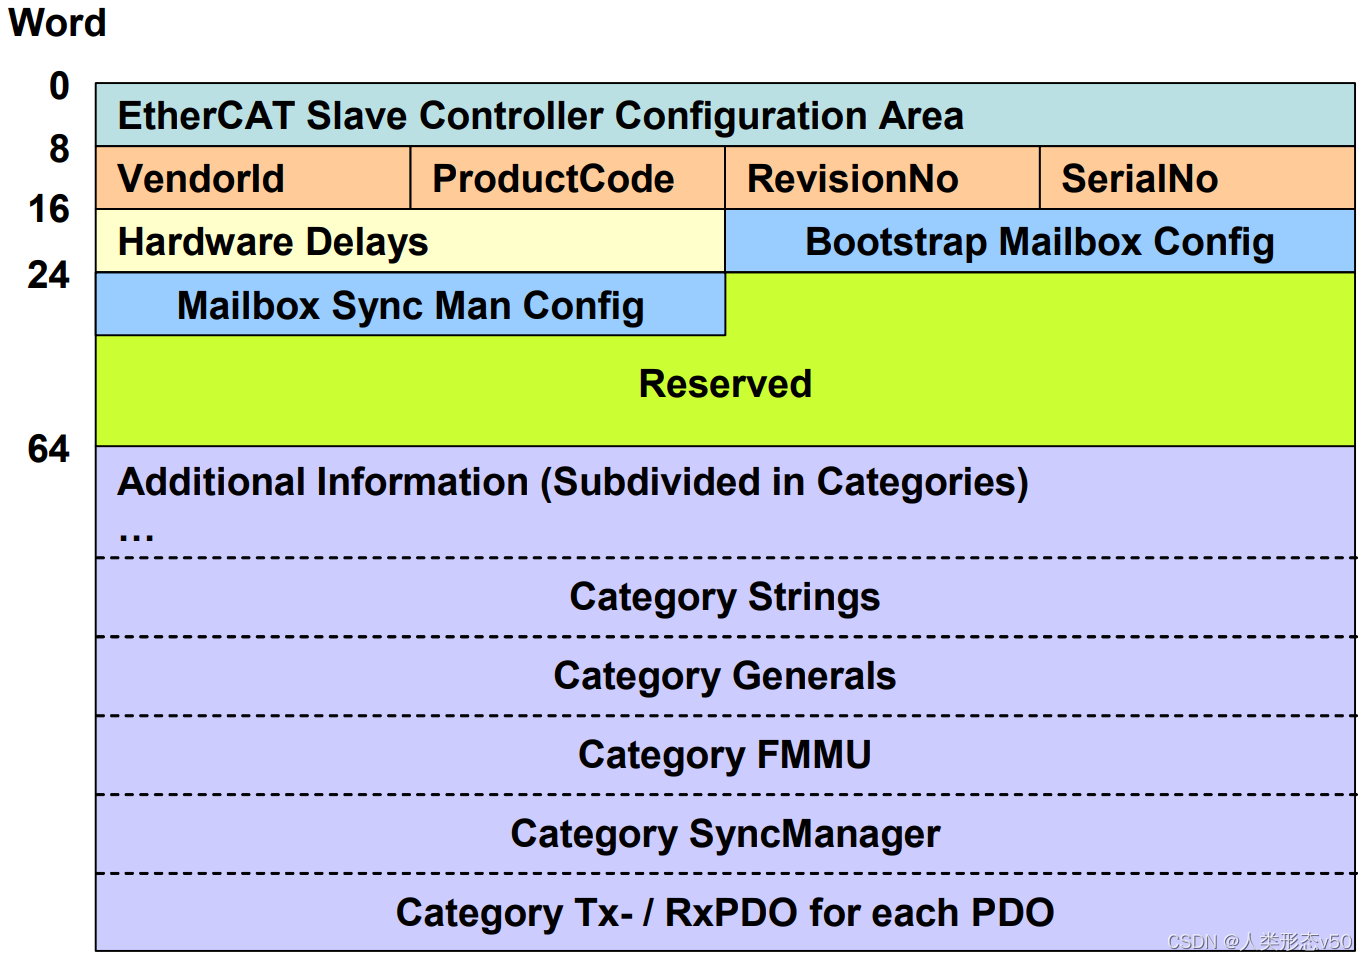Viewport: 1368px width, 962px height.
Task: Select the Category SyncManager row
Action: (725, 833)
